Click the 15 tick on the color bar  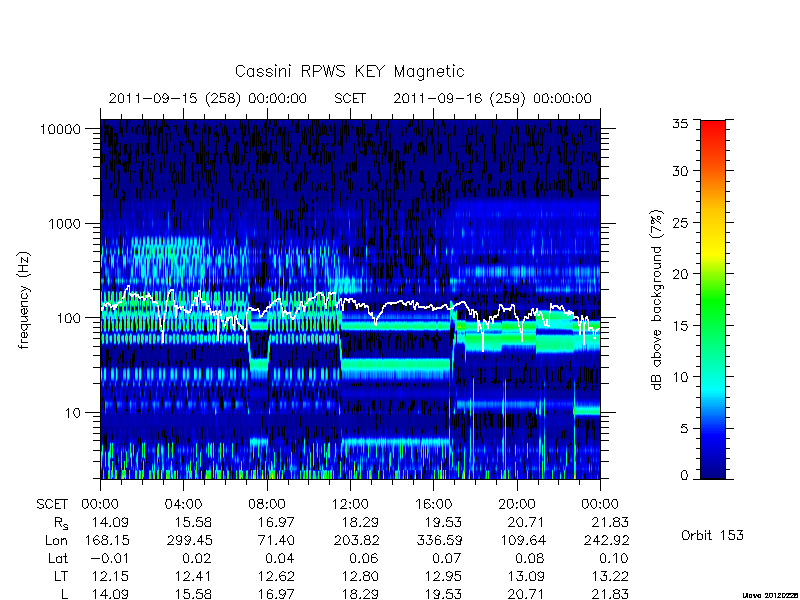coord(680,326)
